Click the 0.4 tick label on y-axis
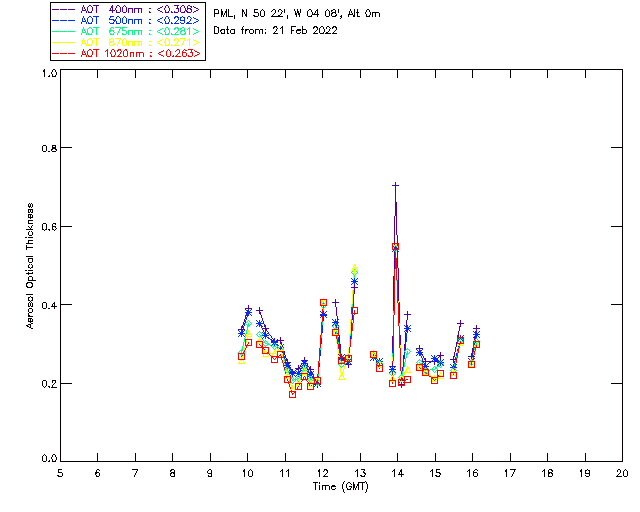The height and width of the screenshot is (512, 640). tap(49, 305)
